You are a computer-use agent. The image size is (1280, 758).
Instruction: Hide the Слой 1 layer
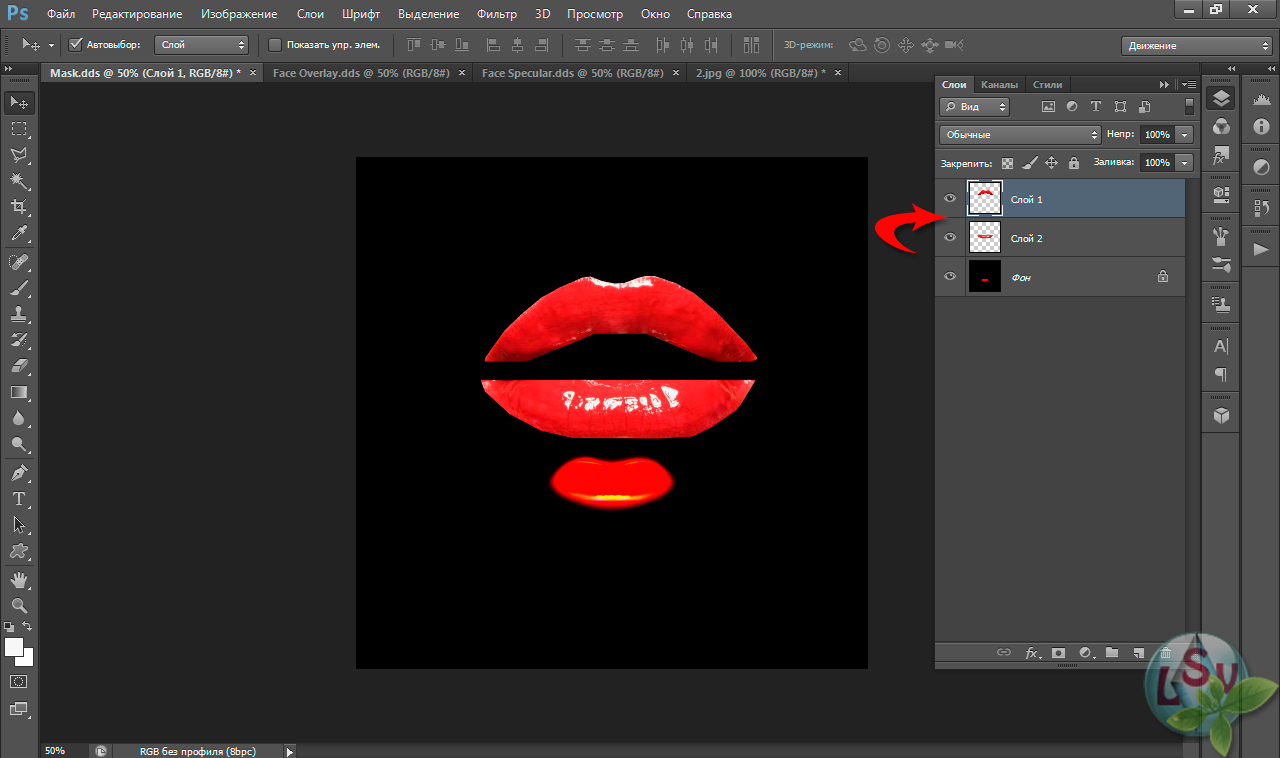950,199
